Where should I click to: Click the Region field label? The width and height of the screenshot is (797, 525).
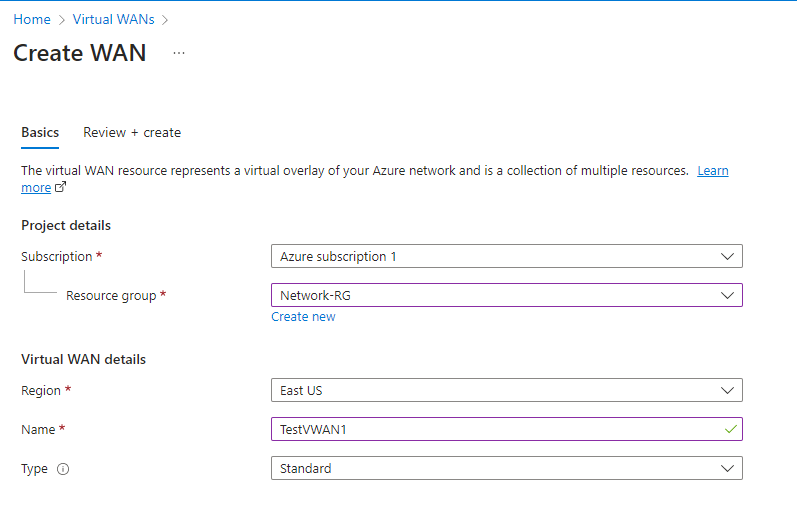point(41,390)
